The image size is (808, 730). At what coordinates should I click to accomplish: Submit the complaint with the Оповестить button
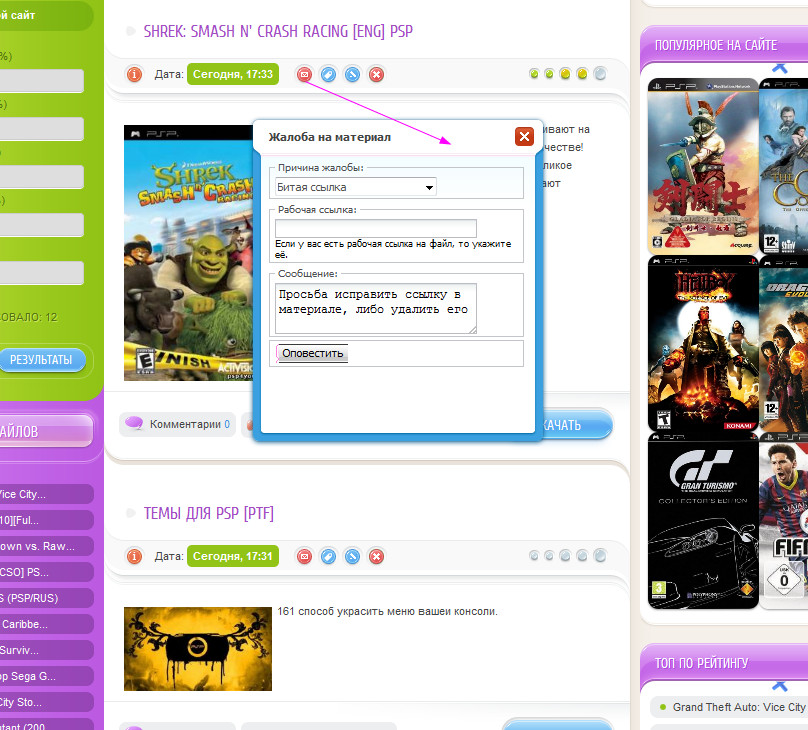pos(312,353)
